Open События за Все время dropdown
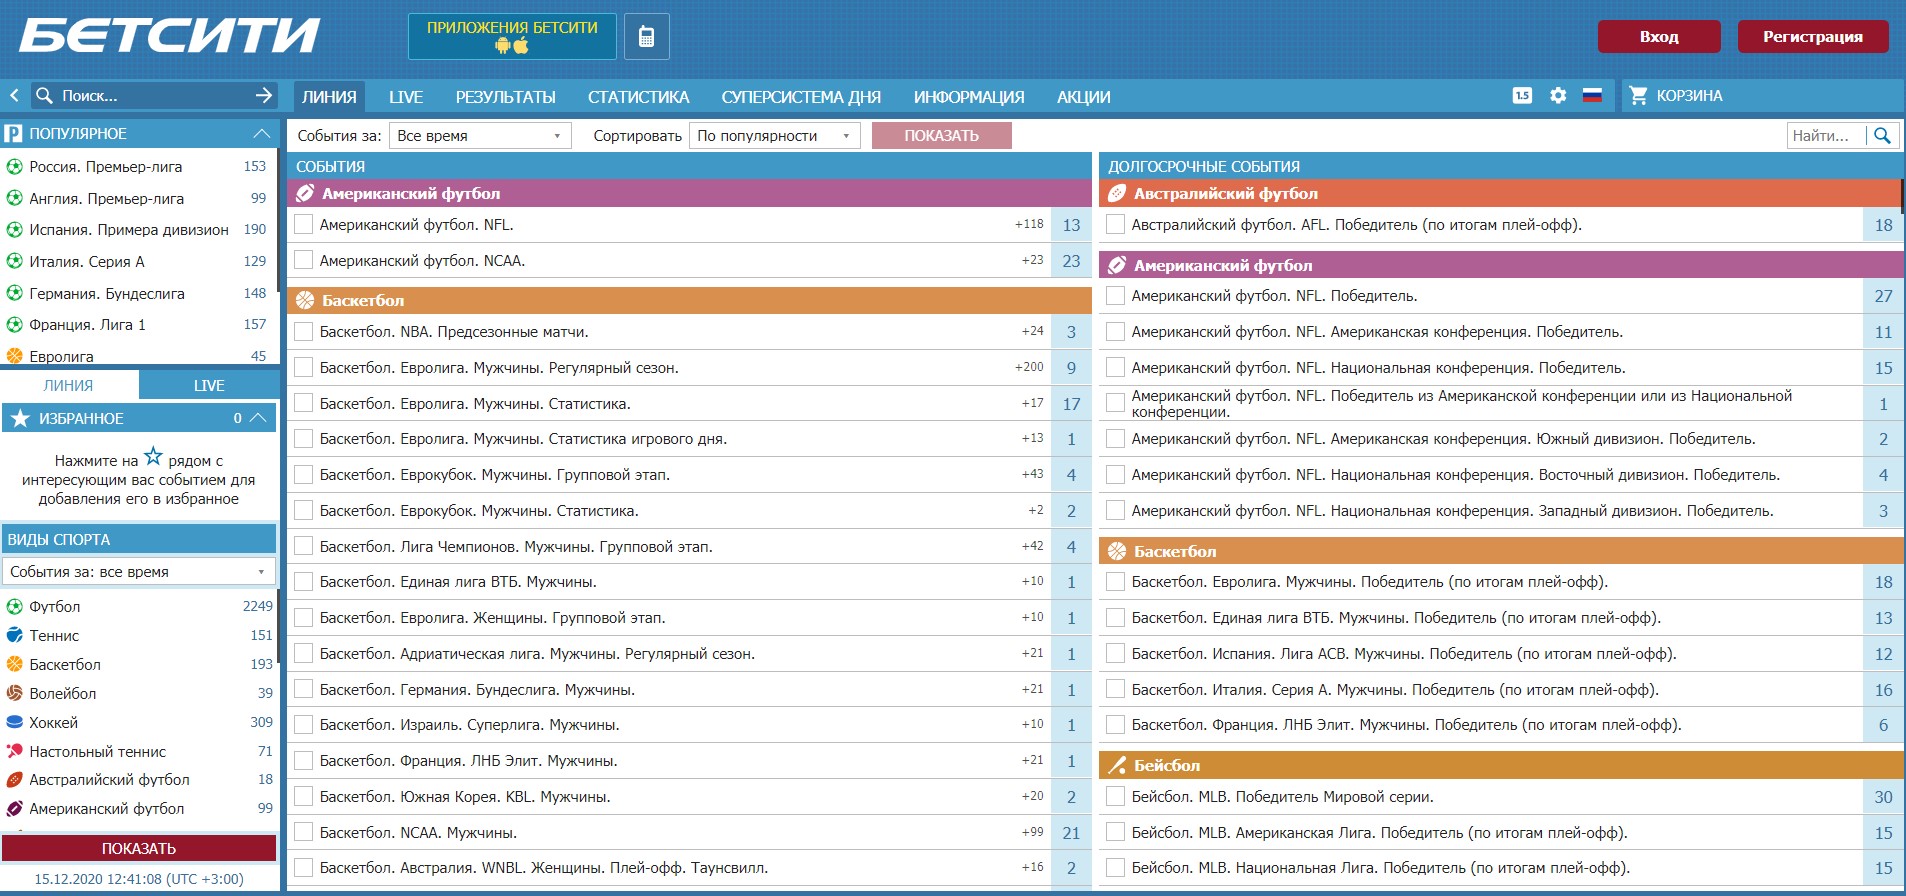 pyautogui.click(x=480, y=135)
